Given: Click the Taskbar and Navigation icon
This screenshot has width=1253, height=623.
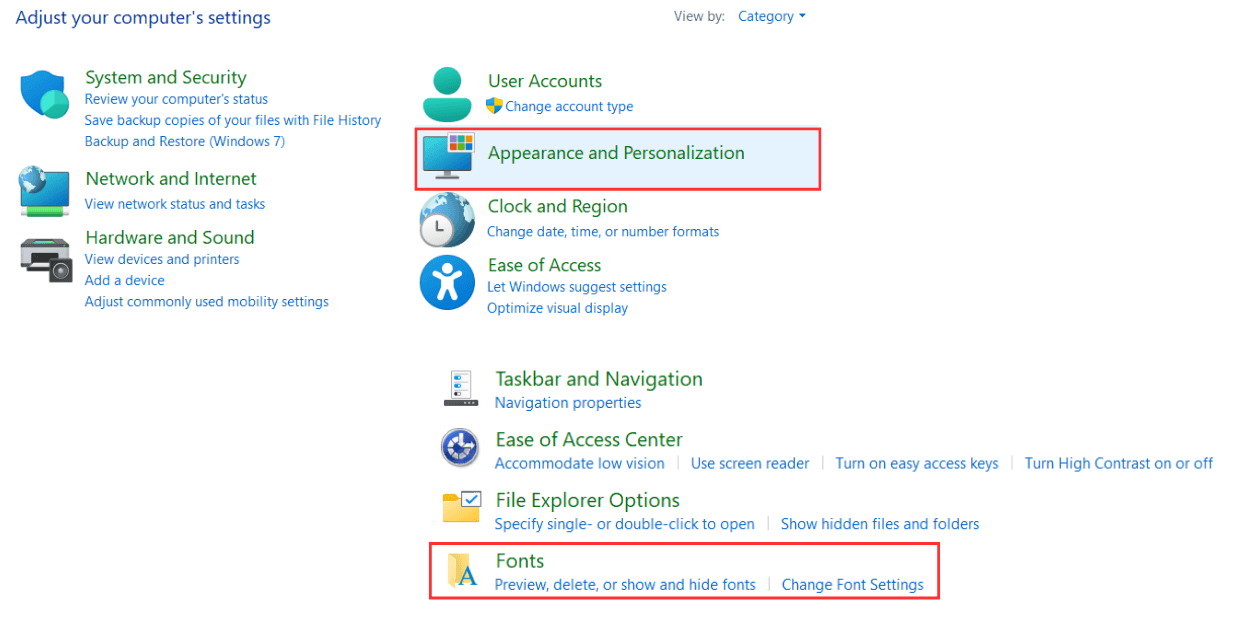Looking at the screenshot, I should pyautogui.click(x=461, y=389).
